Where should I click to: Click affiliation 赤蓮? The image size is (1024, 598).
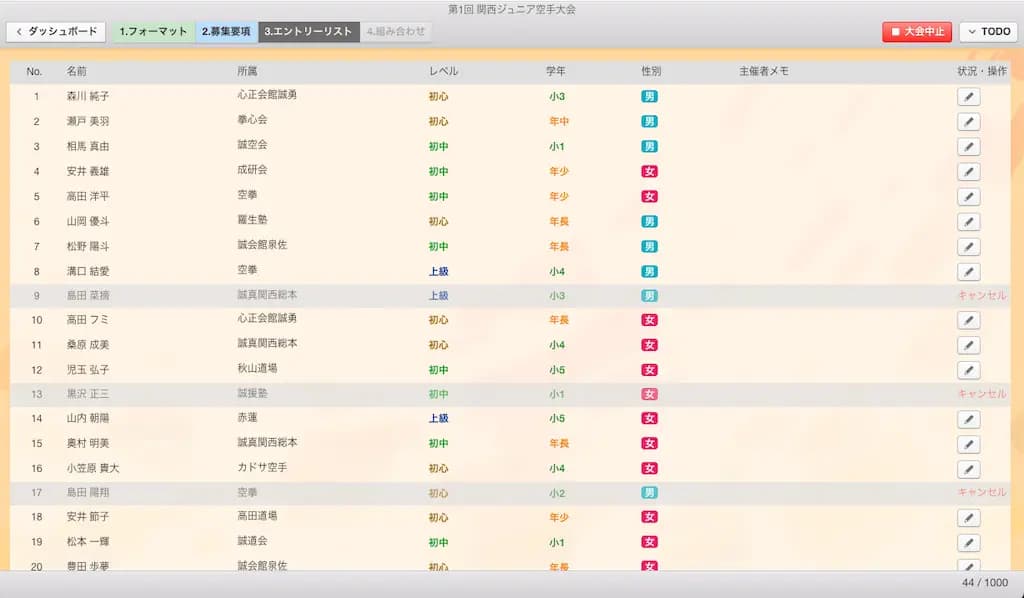[x=247, y=417]
